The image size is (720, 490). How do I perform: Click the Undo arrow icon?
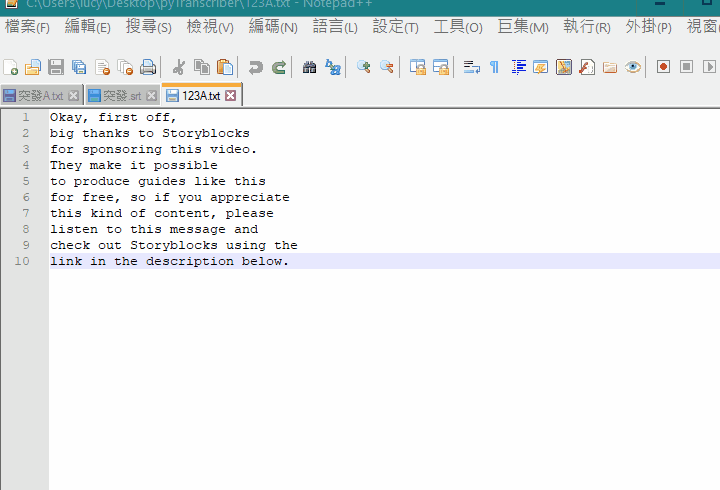click(x=255, y=68)
